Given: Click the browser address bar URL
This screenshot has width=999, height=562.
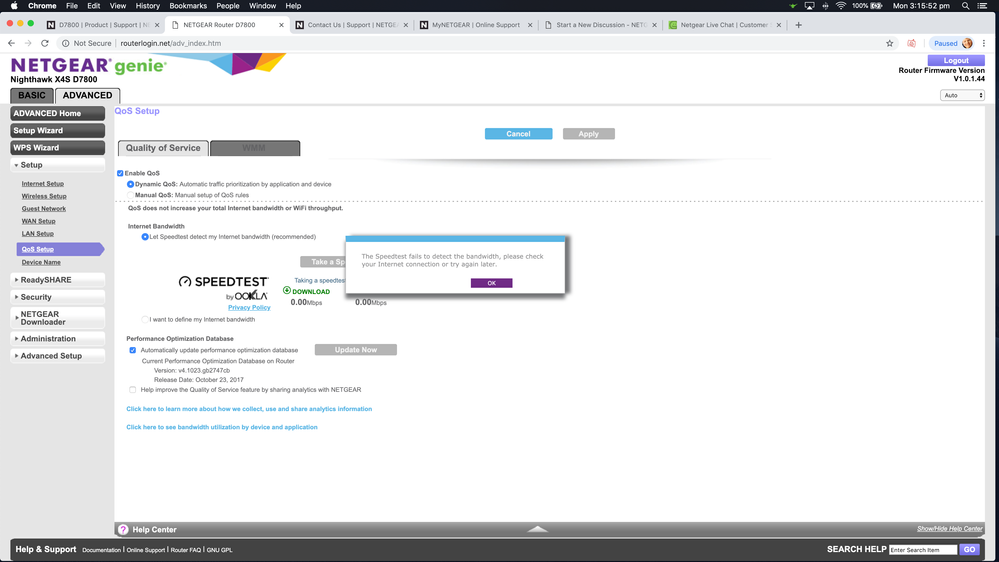Looking at the screenshot, I should pyautogui.click(x=171, y=43).
